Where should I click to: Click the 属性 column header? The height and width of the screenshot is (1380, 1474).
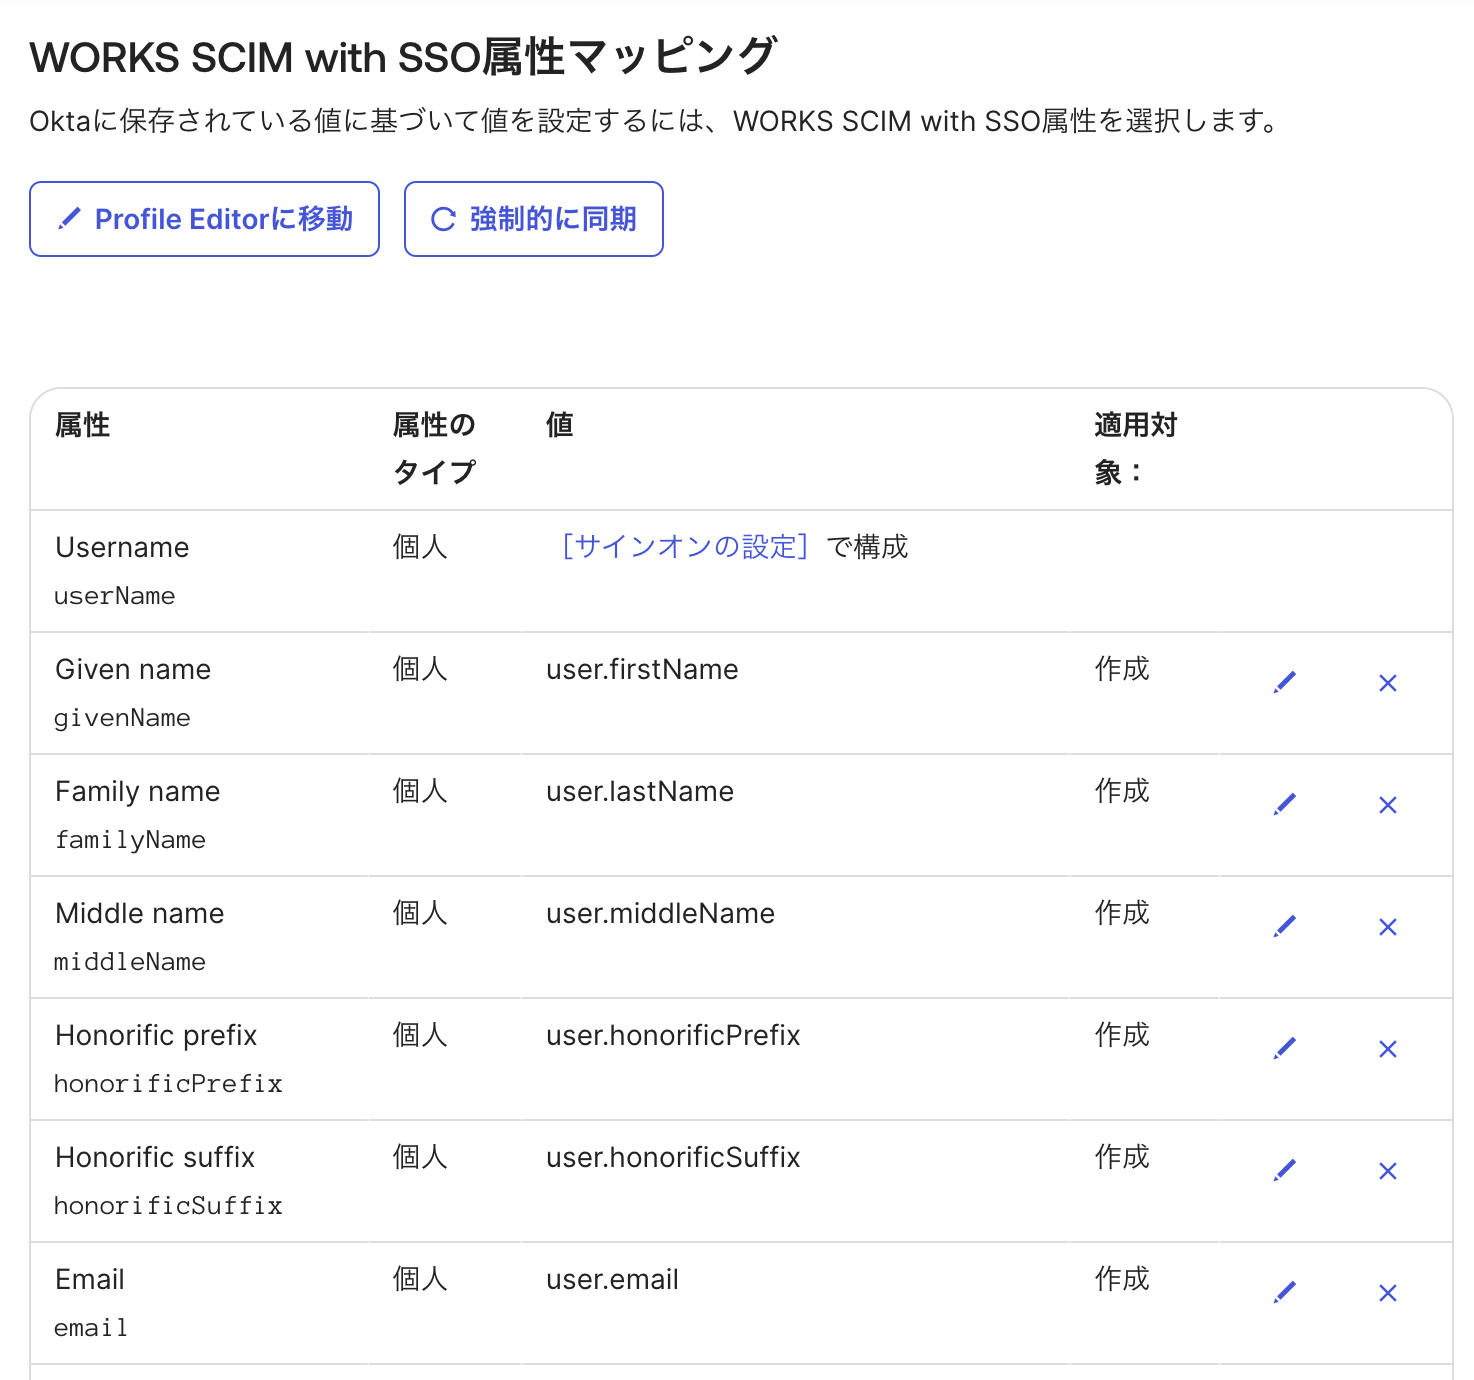click(83, 425)
